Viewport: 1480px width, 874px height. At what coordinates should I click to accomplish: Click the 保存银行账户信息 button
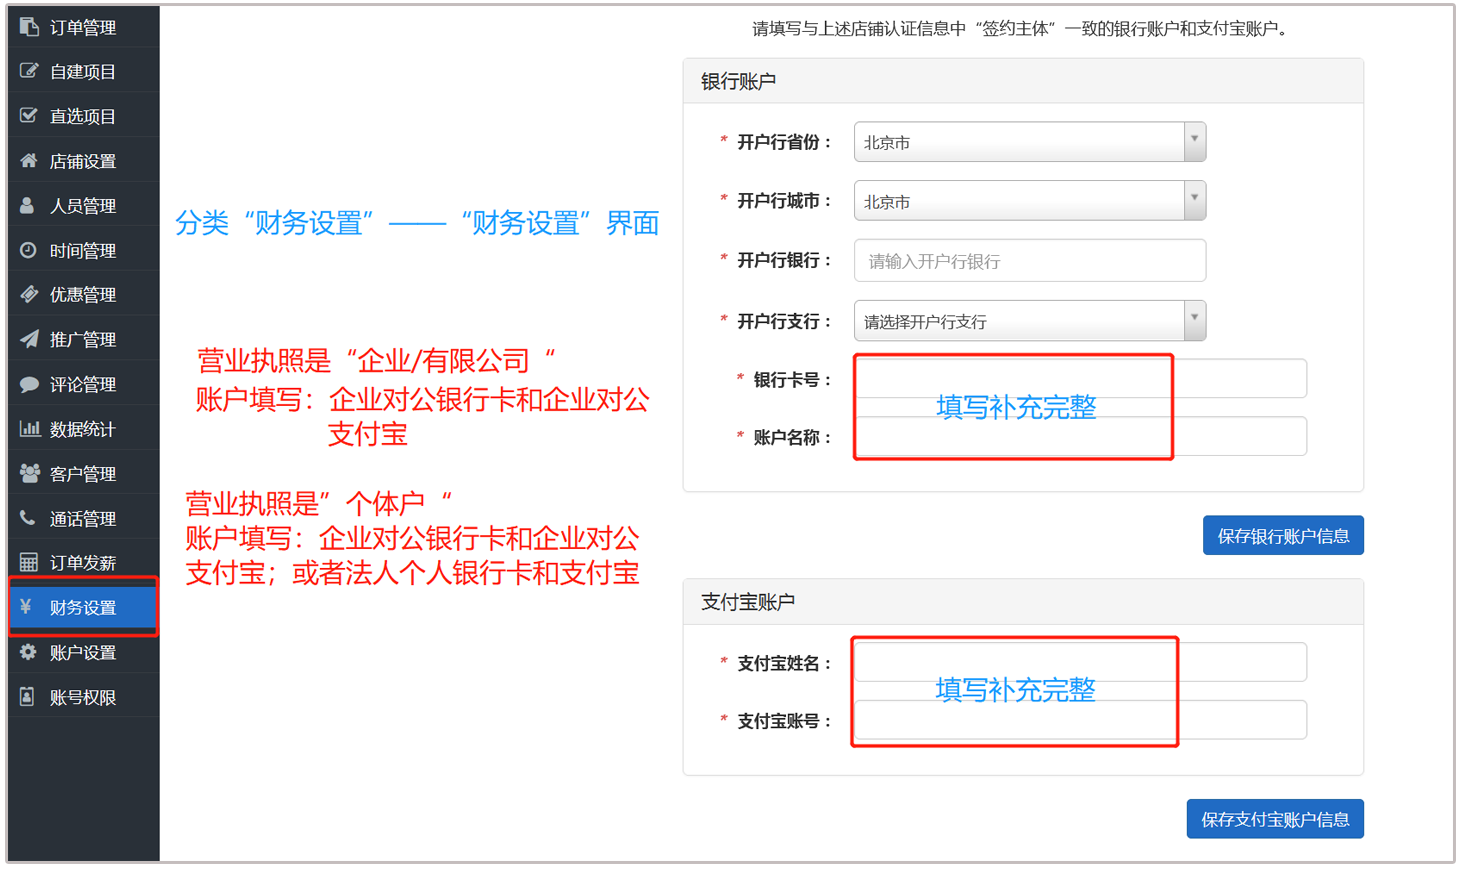1282,536
